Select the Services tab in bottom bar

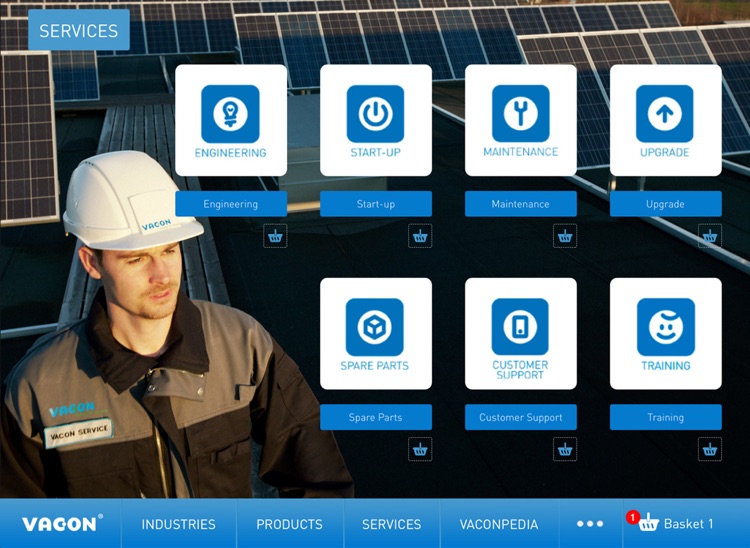coord(392,524)
